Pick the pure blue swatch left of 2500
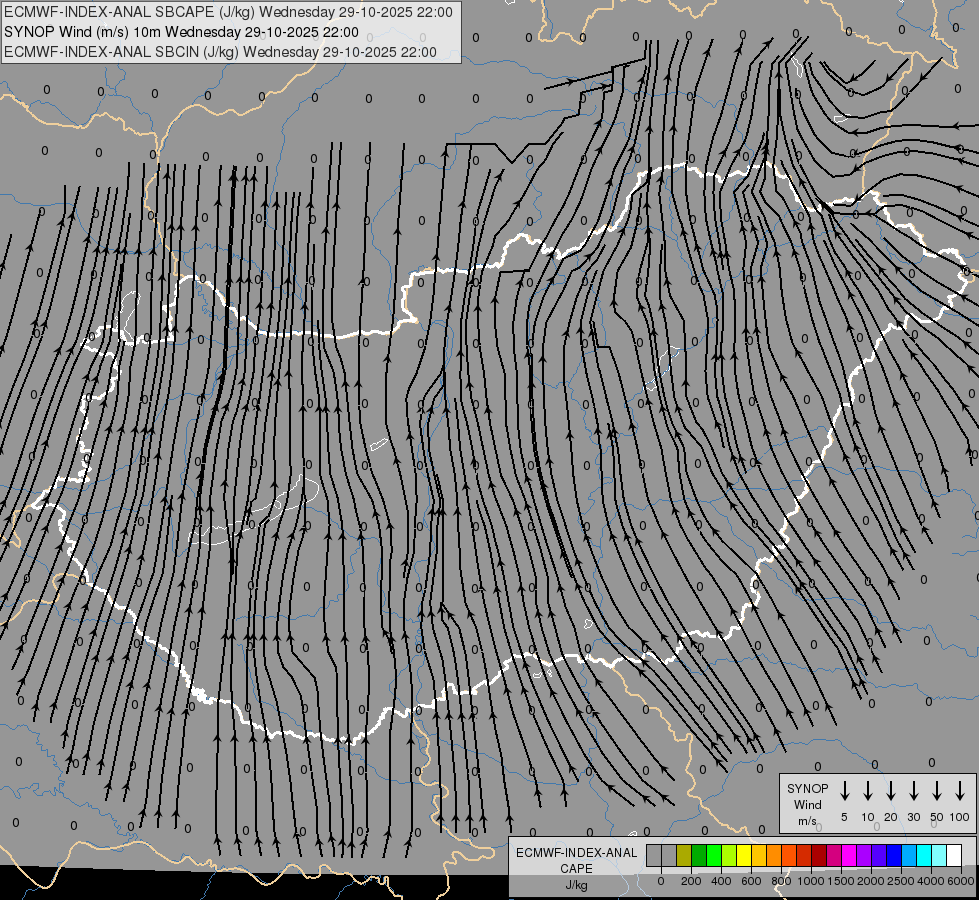Image resolution: width=979 pixels, height=900 pixels. (895, 856)
